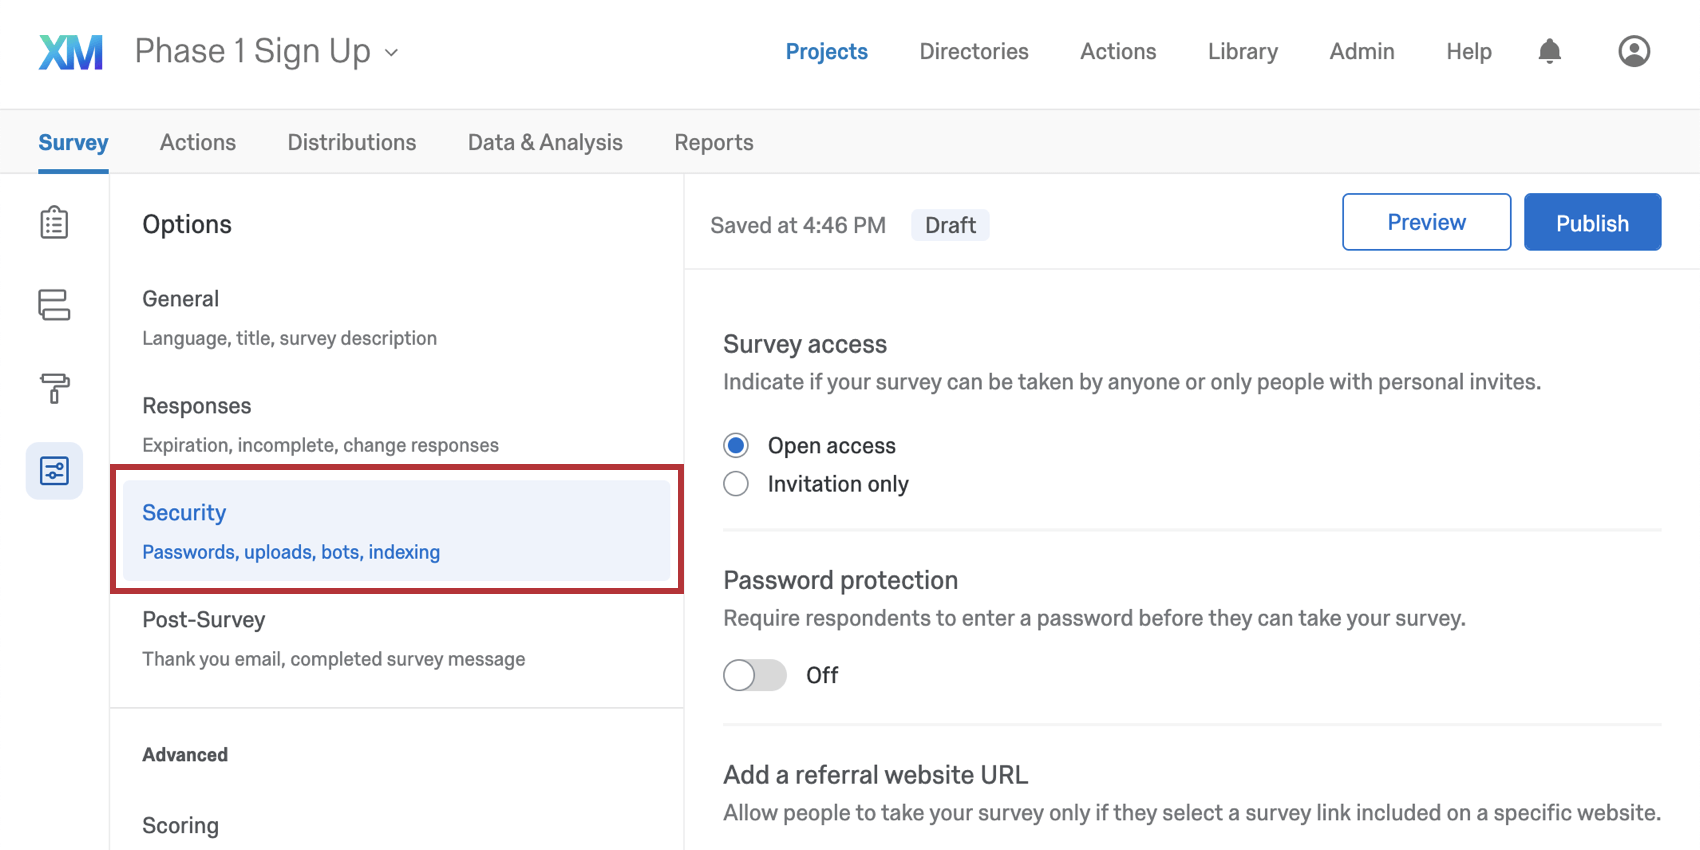
Task: Open the user account profile icon
Action: click(1634, 51)
